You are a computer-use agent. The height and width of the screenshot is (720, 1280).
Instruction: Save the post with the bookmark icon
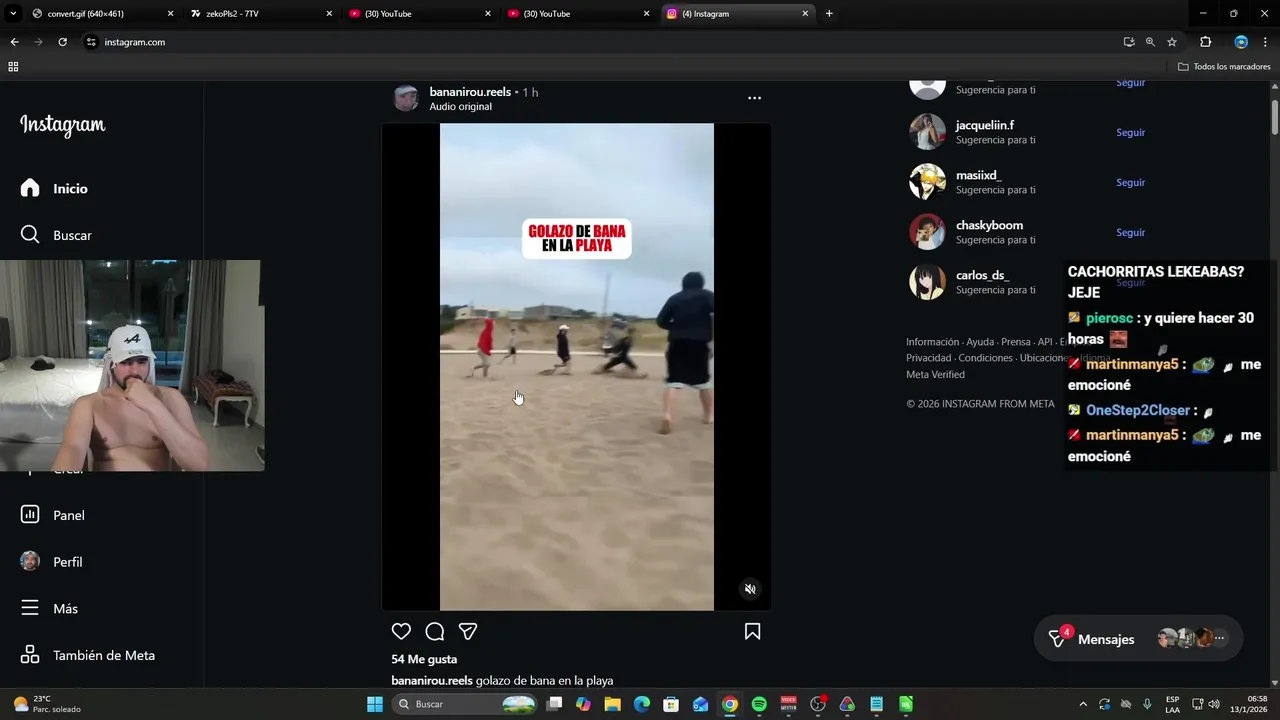pyautogui.click(x=752, y=631)
